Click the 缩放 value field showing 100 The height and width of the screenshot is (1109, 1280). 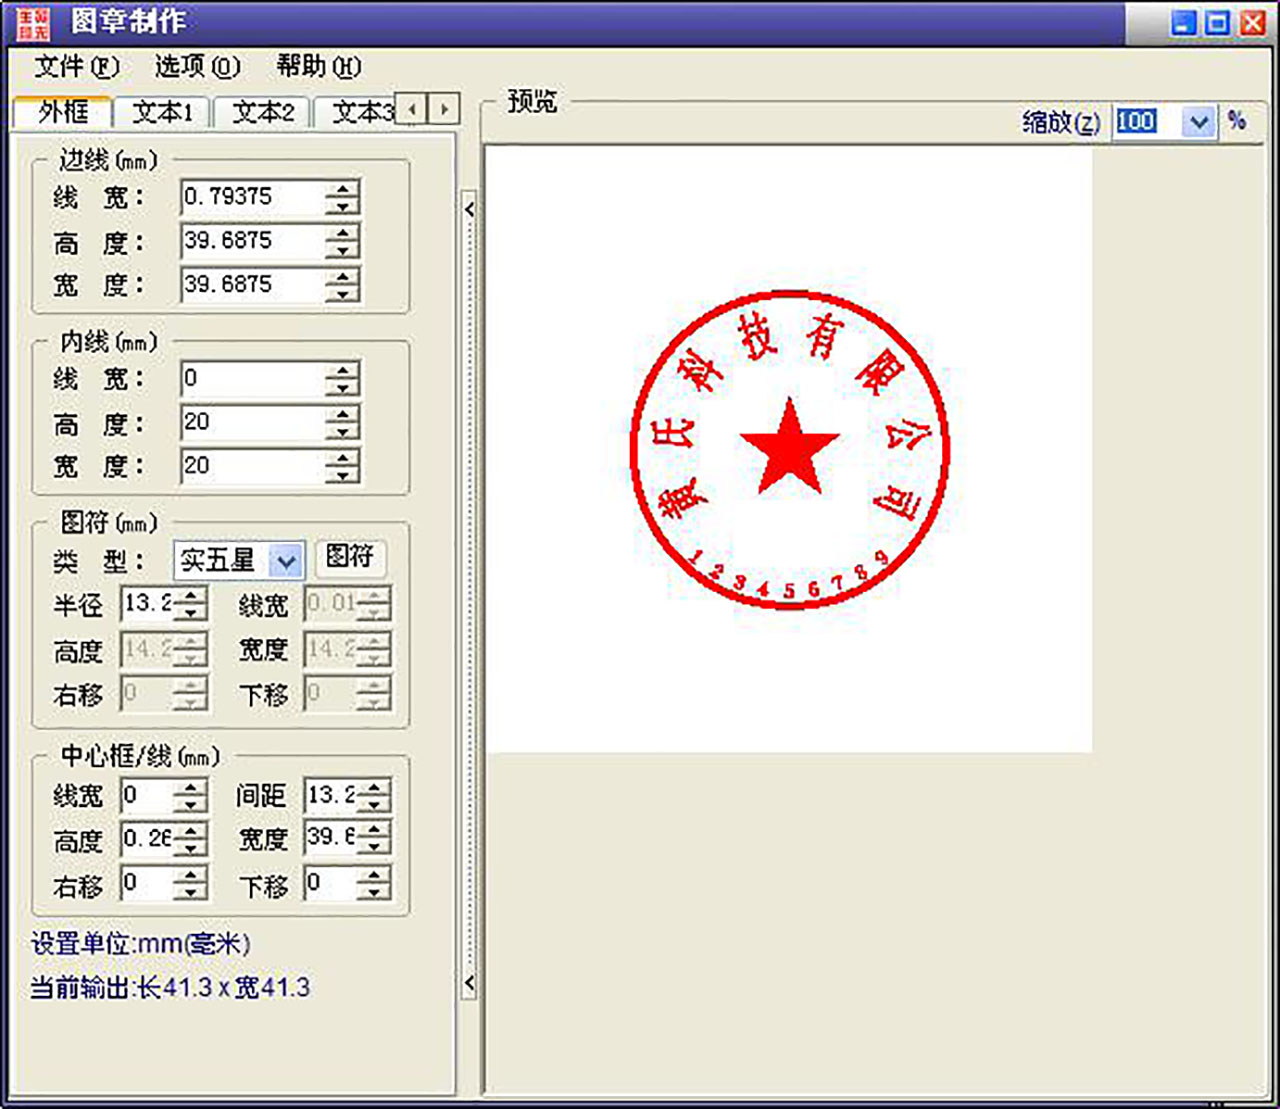pyautogui.click(x=1148, y=123)
